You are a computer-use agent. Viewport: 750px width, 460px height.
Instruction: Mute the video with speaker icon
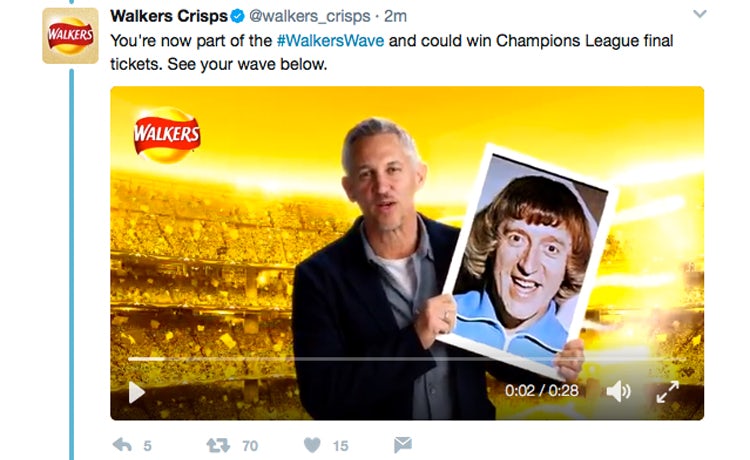618,392
